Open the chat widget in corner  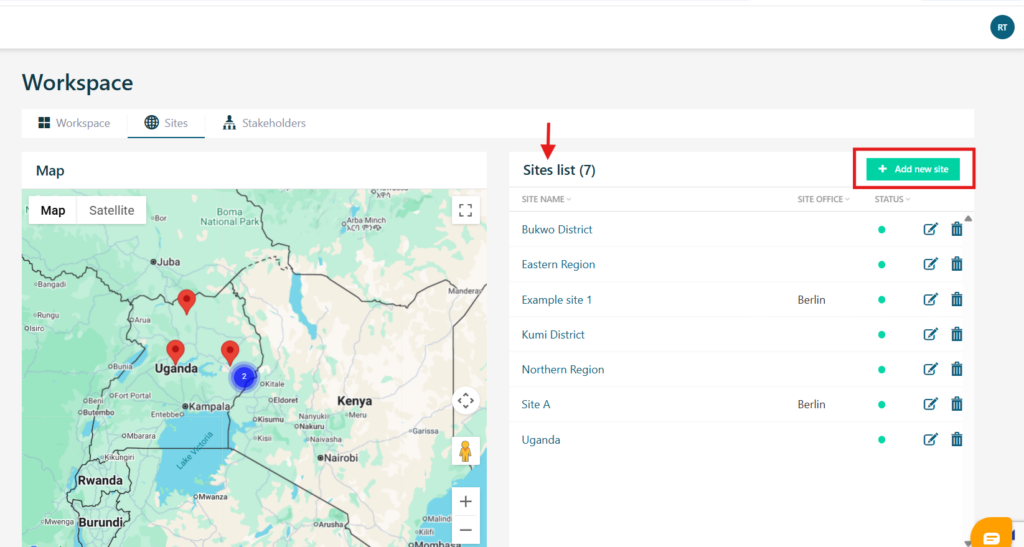click(x=991, y=535)
